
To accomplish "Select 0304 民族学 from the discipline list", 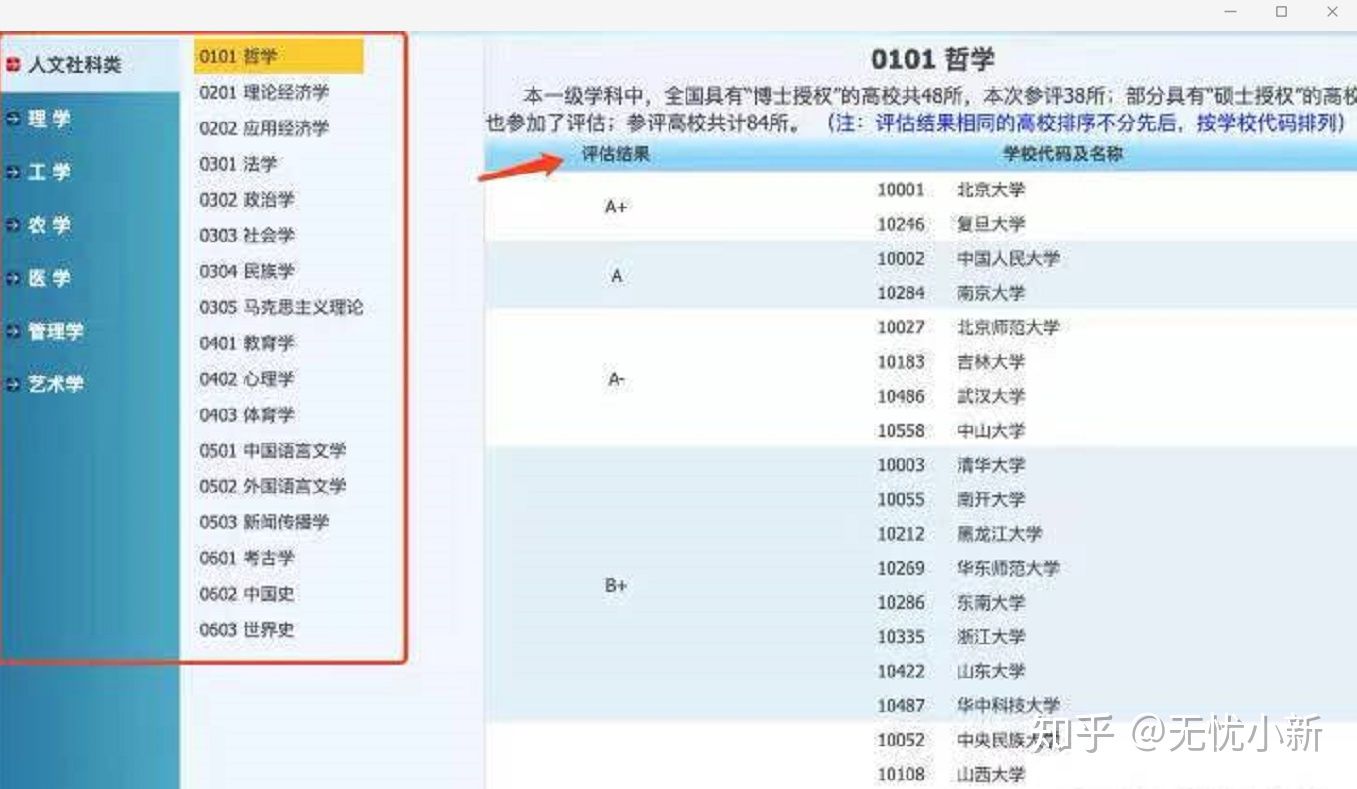I will pyautogui.click(x=246, y=271).
